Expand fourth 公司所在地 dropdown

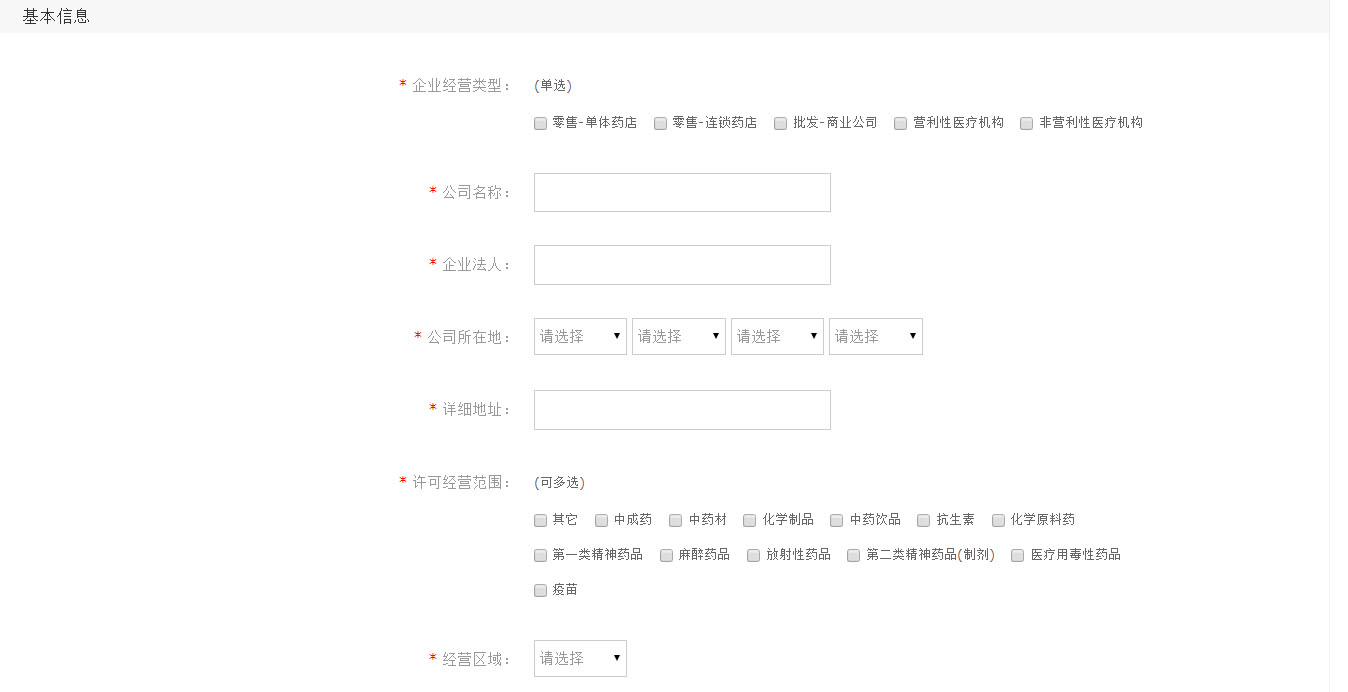pyautogui.click(x=875, y=337)
